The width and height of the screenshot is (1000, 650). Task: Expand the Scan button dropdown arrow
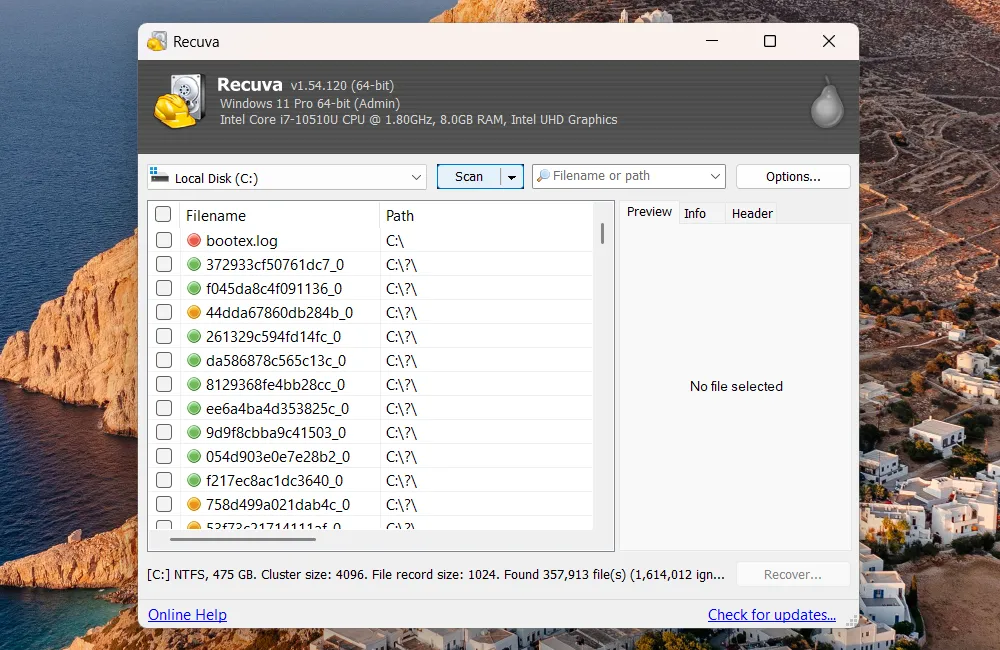(x=512, y=177)
